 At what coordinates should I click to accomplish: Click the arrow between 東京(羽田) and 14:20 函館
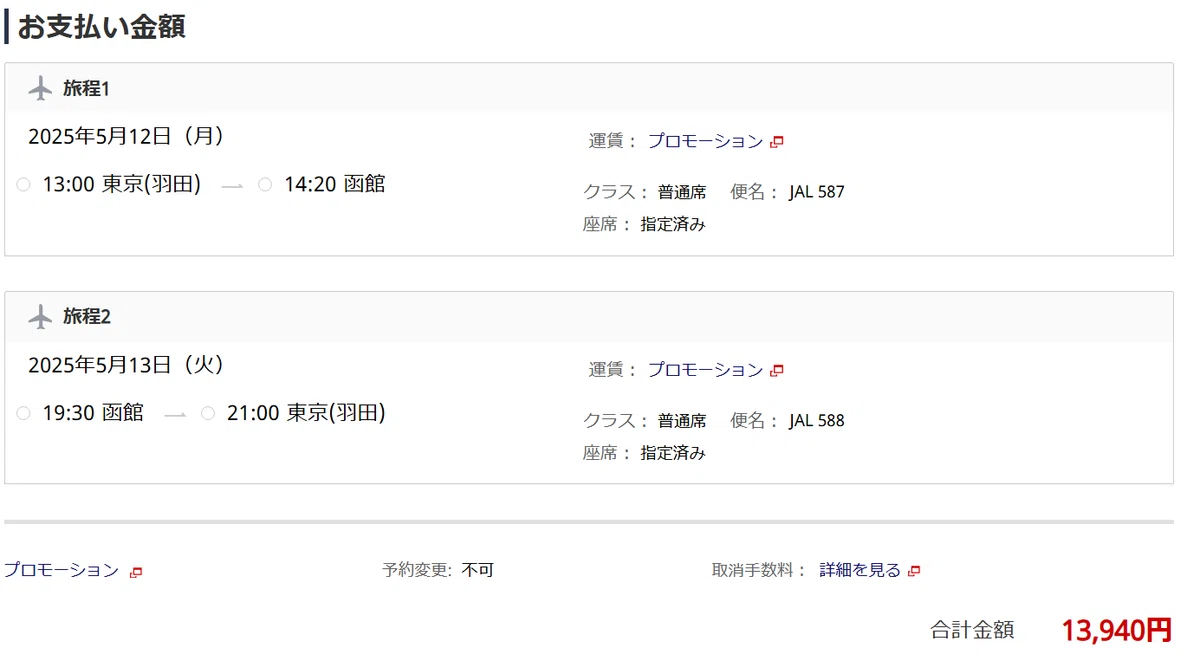[x=232, y=186]
